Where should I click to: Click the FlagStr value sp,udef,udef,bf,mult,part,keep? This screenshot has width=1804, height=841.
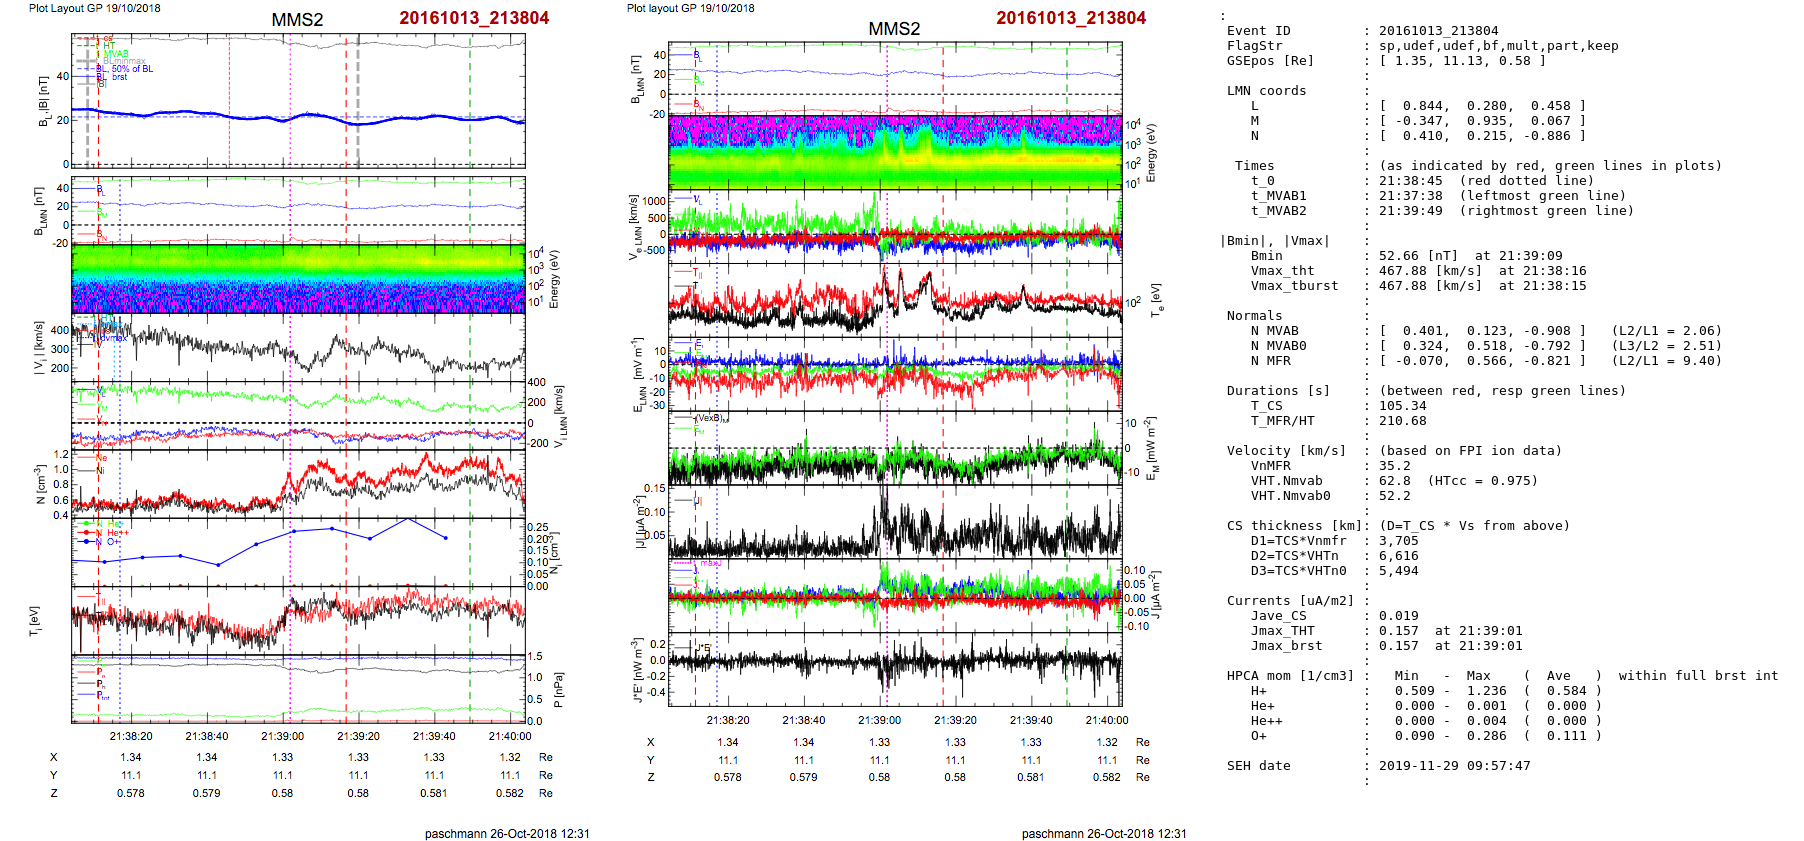(1498, 46)
